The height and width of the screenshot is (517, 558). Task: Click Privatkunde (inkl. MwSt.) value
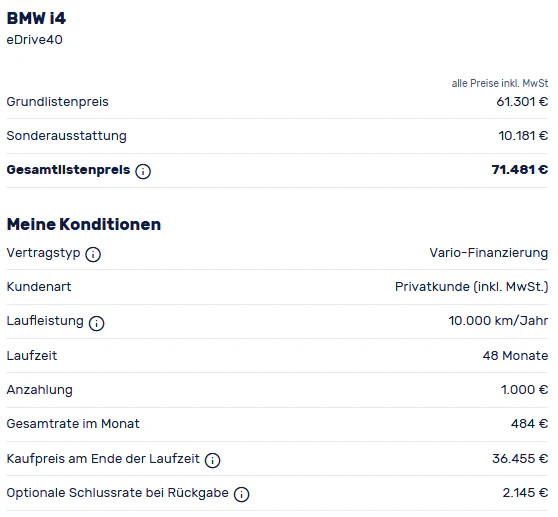tap(472, 287)
